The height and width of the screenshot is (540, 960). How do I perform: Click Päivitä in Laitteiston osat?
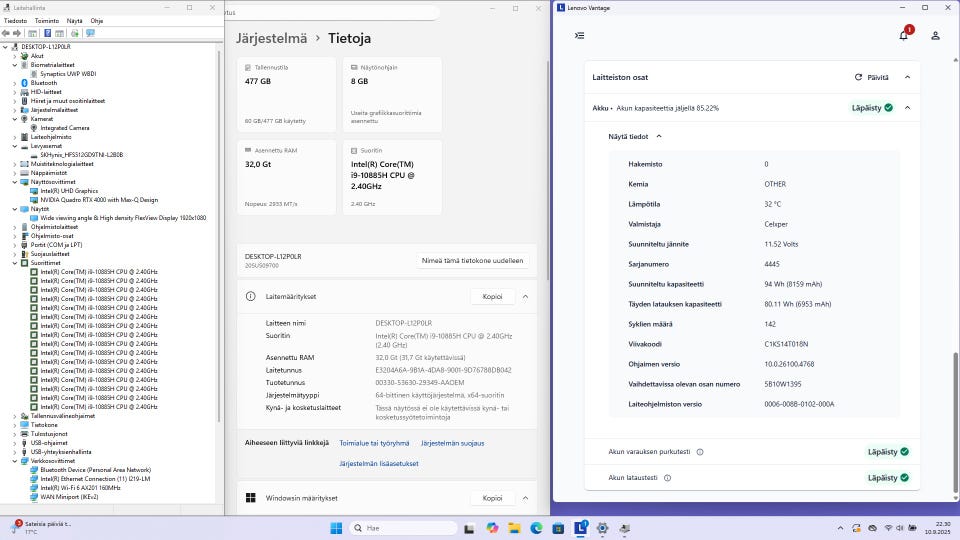tap(871, 77)
